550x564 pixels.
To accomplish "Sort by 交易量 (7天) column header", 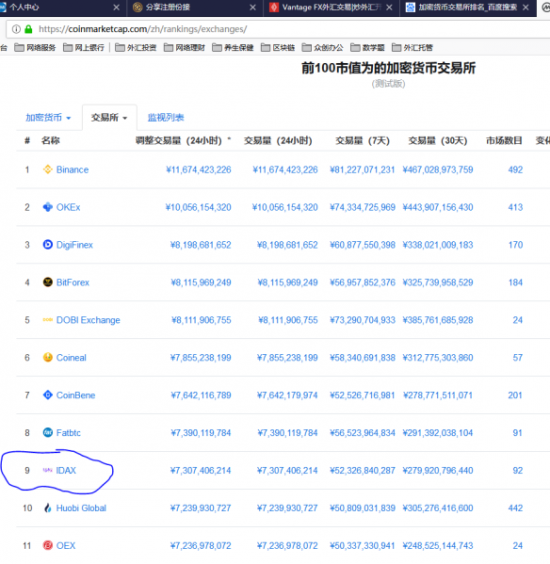I will pyautogui.click(x=363, y=140).
